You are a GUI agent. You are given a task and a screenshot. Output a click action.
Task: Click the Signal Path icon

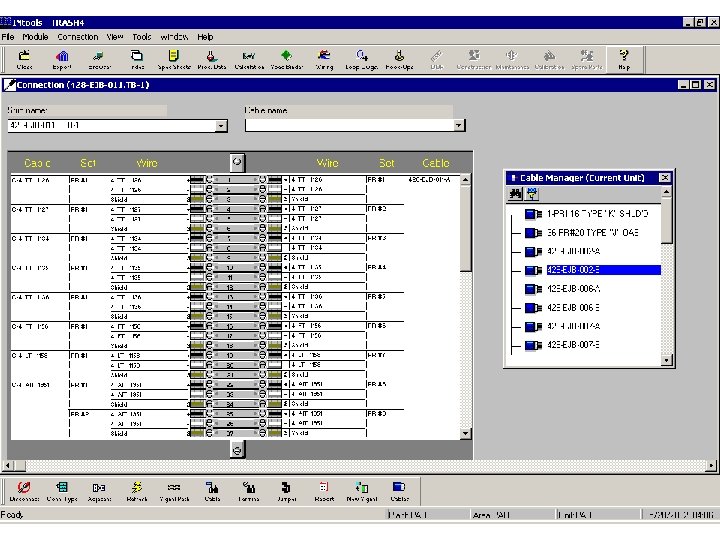tap(174, 491)
